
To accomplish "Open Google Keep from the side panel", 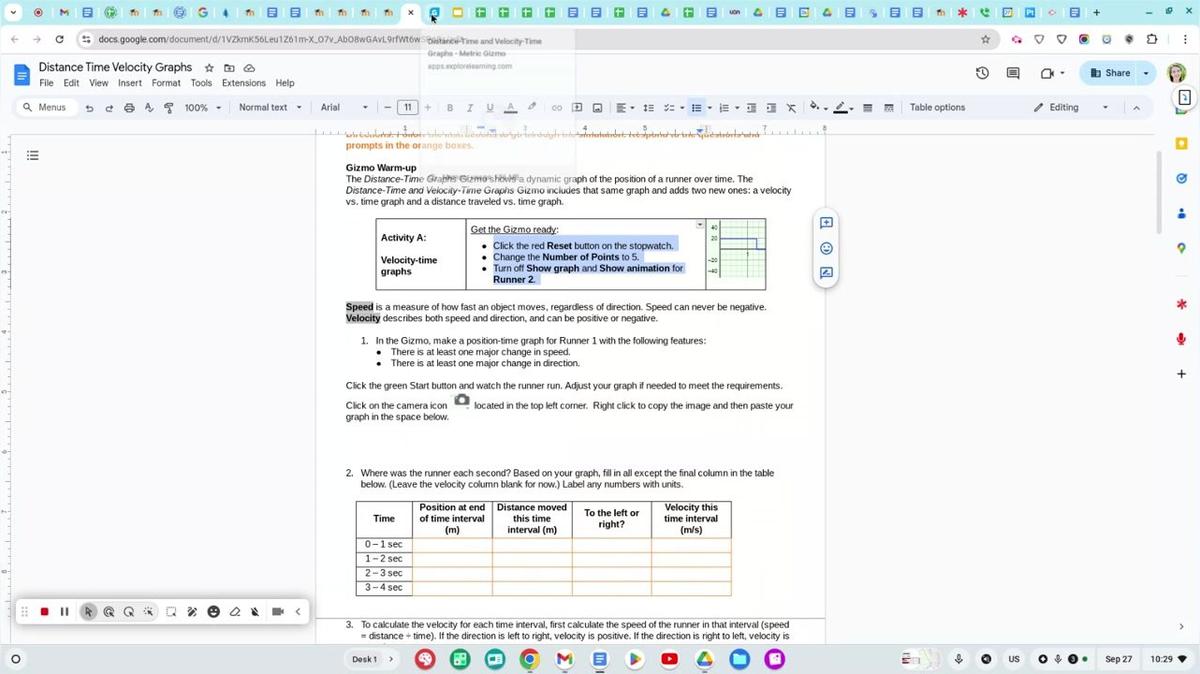I will pyautogui.click(x=1181, y=144).
